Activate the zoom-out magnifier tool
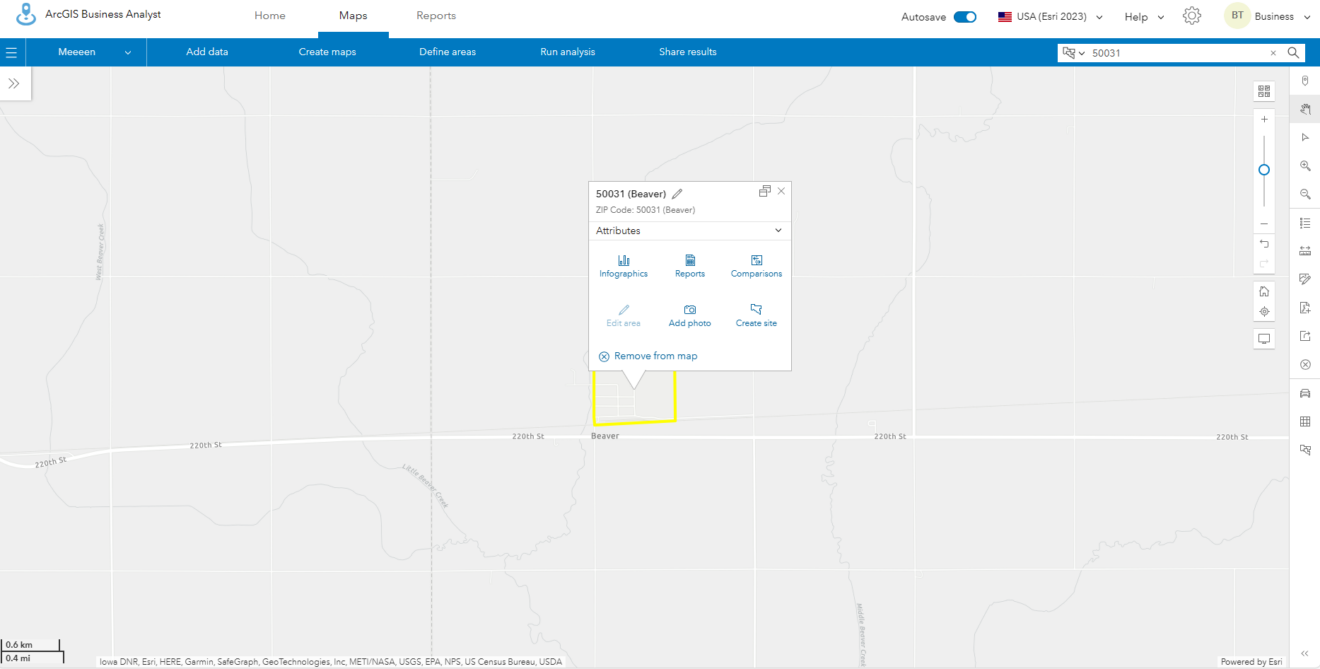Viewport: 1320px width, 669px height. tap(1305, 194)
